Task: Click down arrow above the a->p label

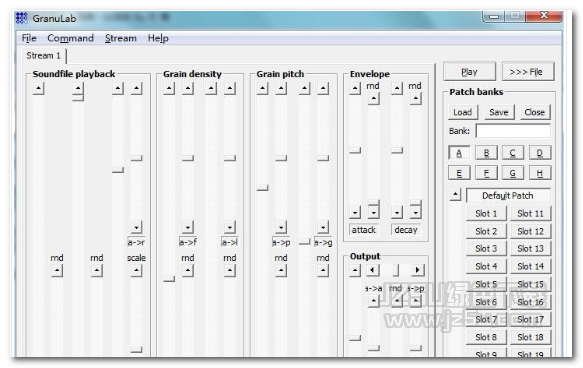Action: (x=281, y=227)
